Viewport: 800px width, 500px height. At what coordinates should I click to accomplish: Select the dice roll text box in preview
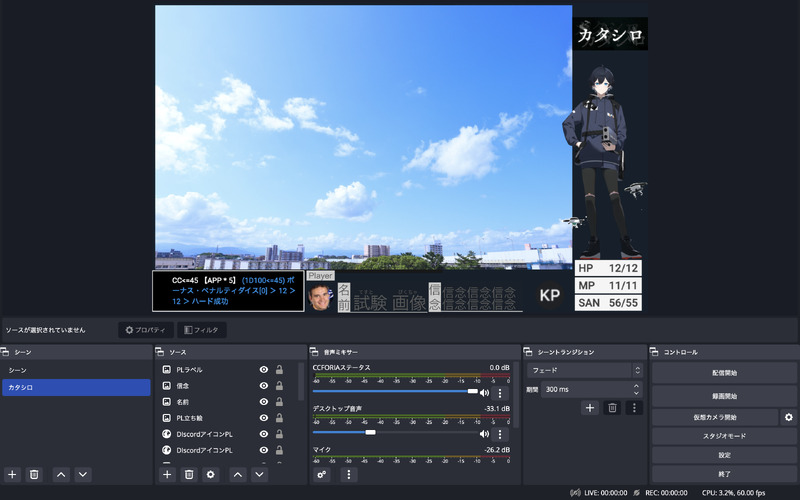(x=228, y=291)
